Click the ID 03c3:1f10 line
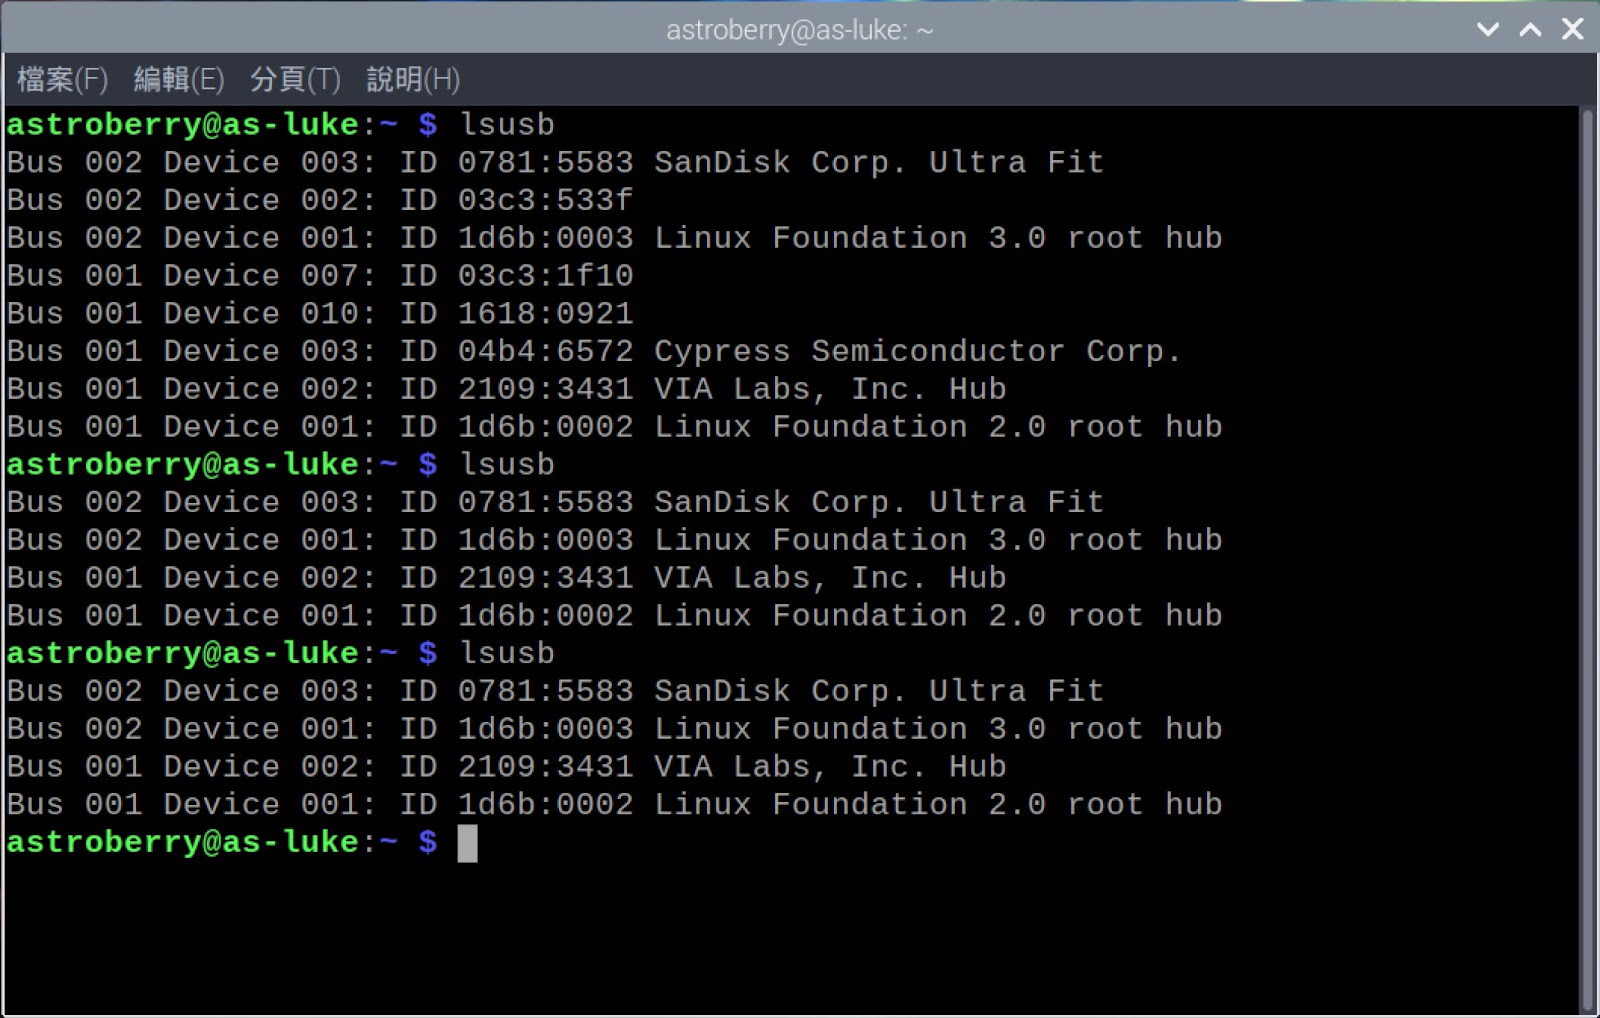This screenshot has width=1600, height=1018. click(320, 275)
